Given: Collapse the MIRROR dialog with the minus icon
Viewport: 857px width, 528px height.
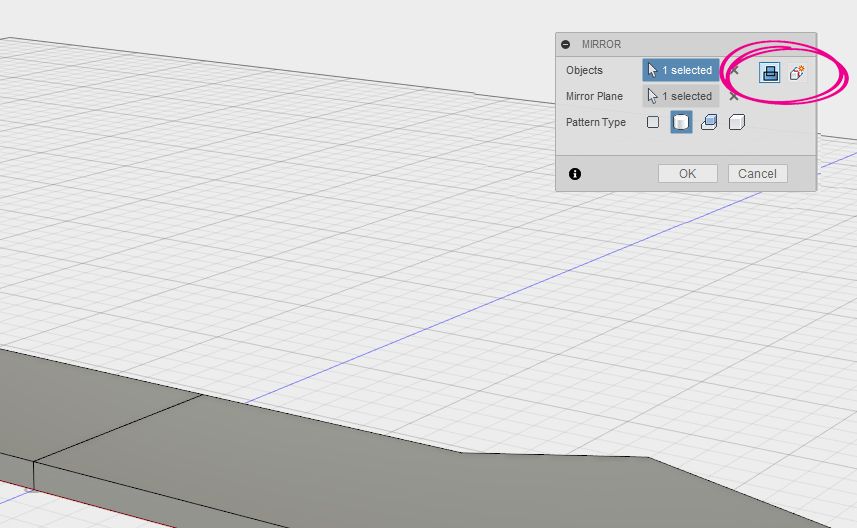Looking at the screenshot, I should pyautogui.click(x=566, y=44).
